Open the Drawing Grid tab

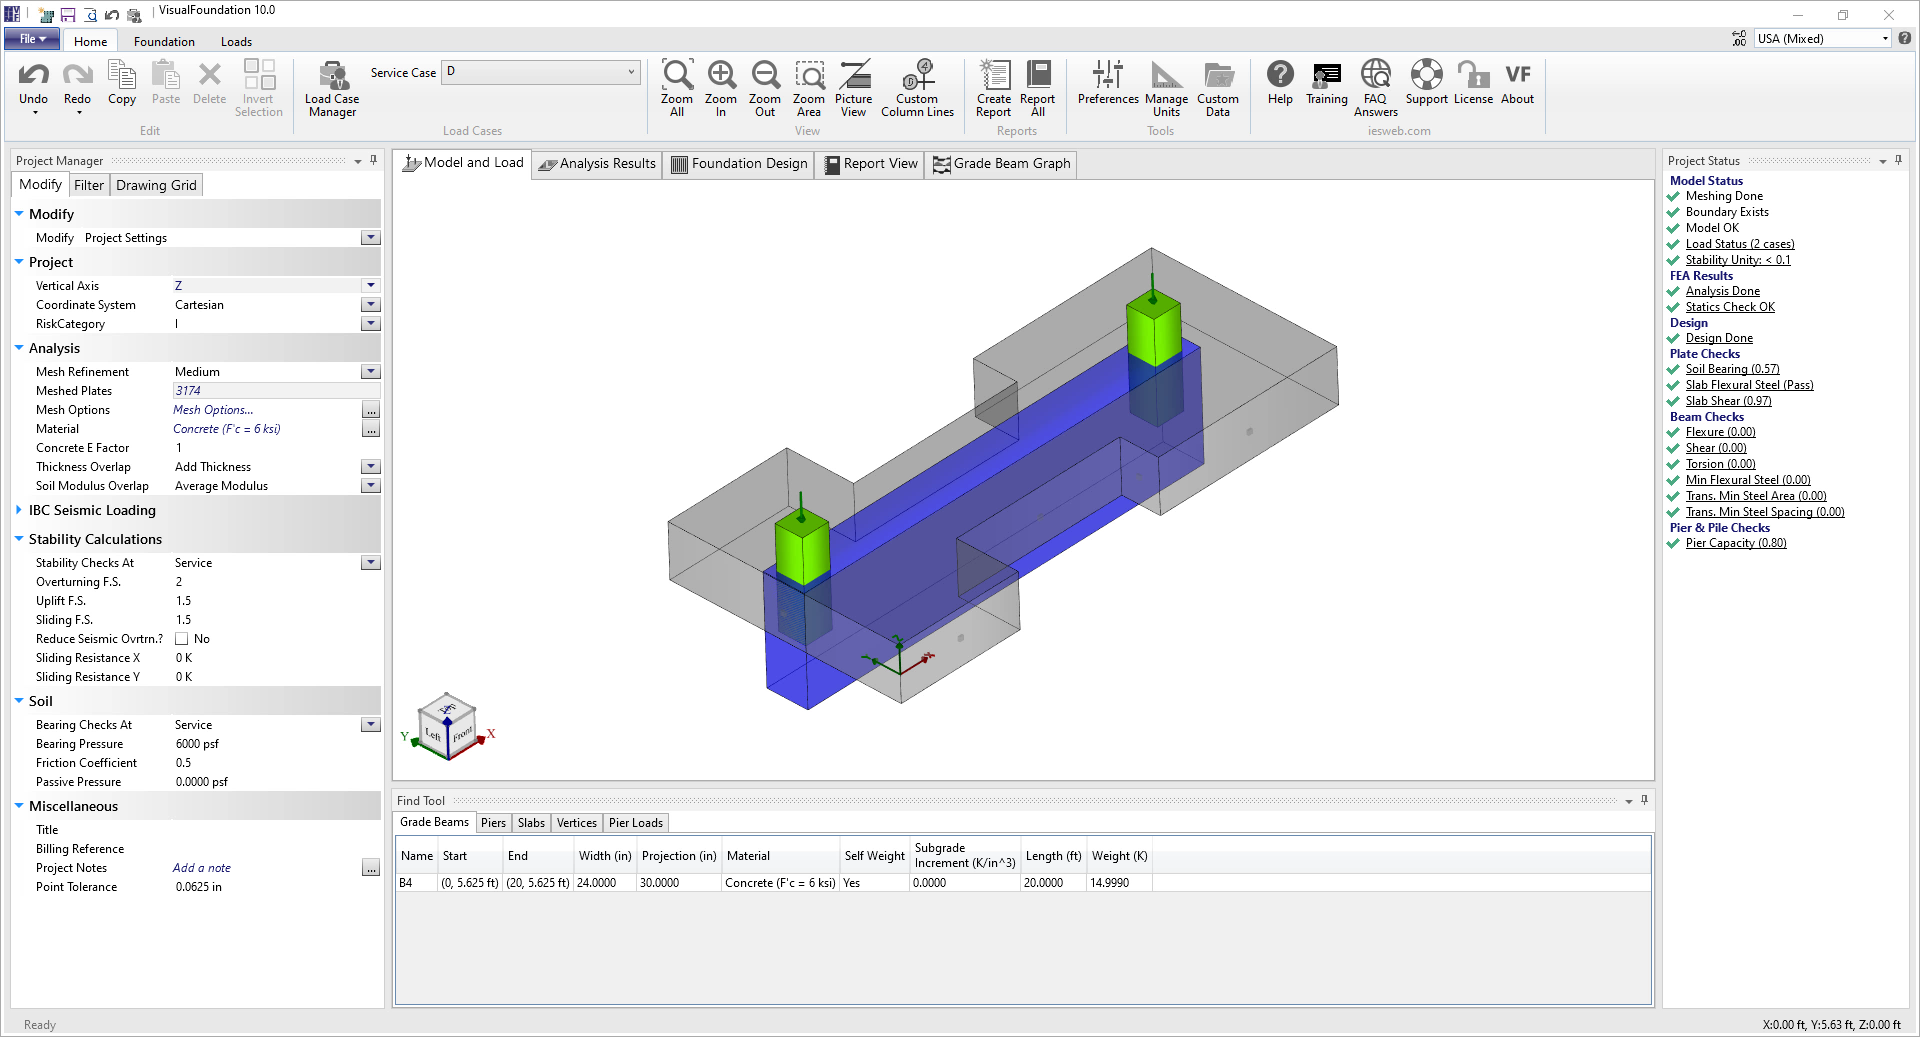click(x=156, y=185)
